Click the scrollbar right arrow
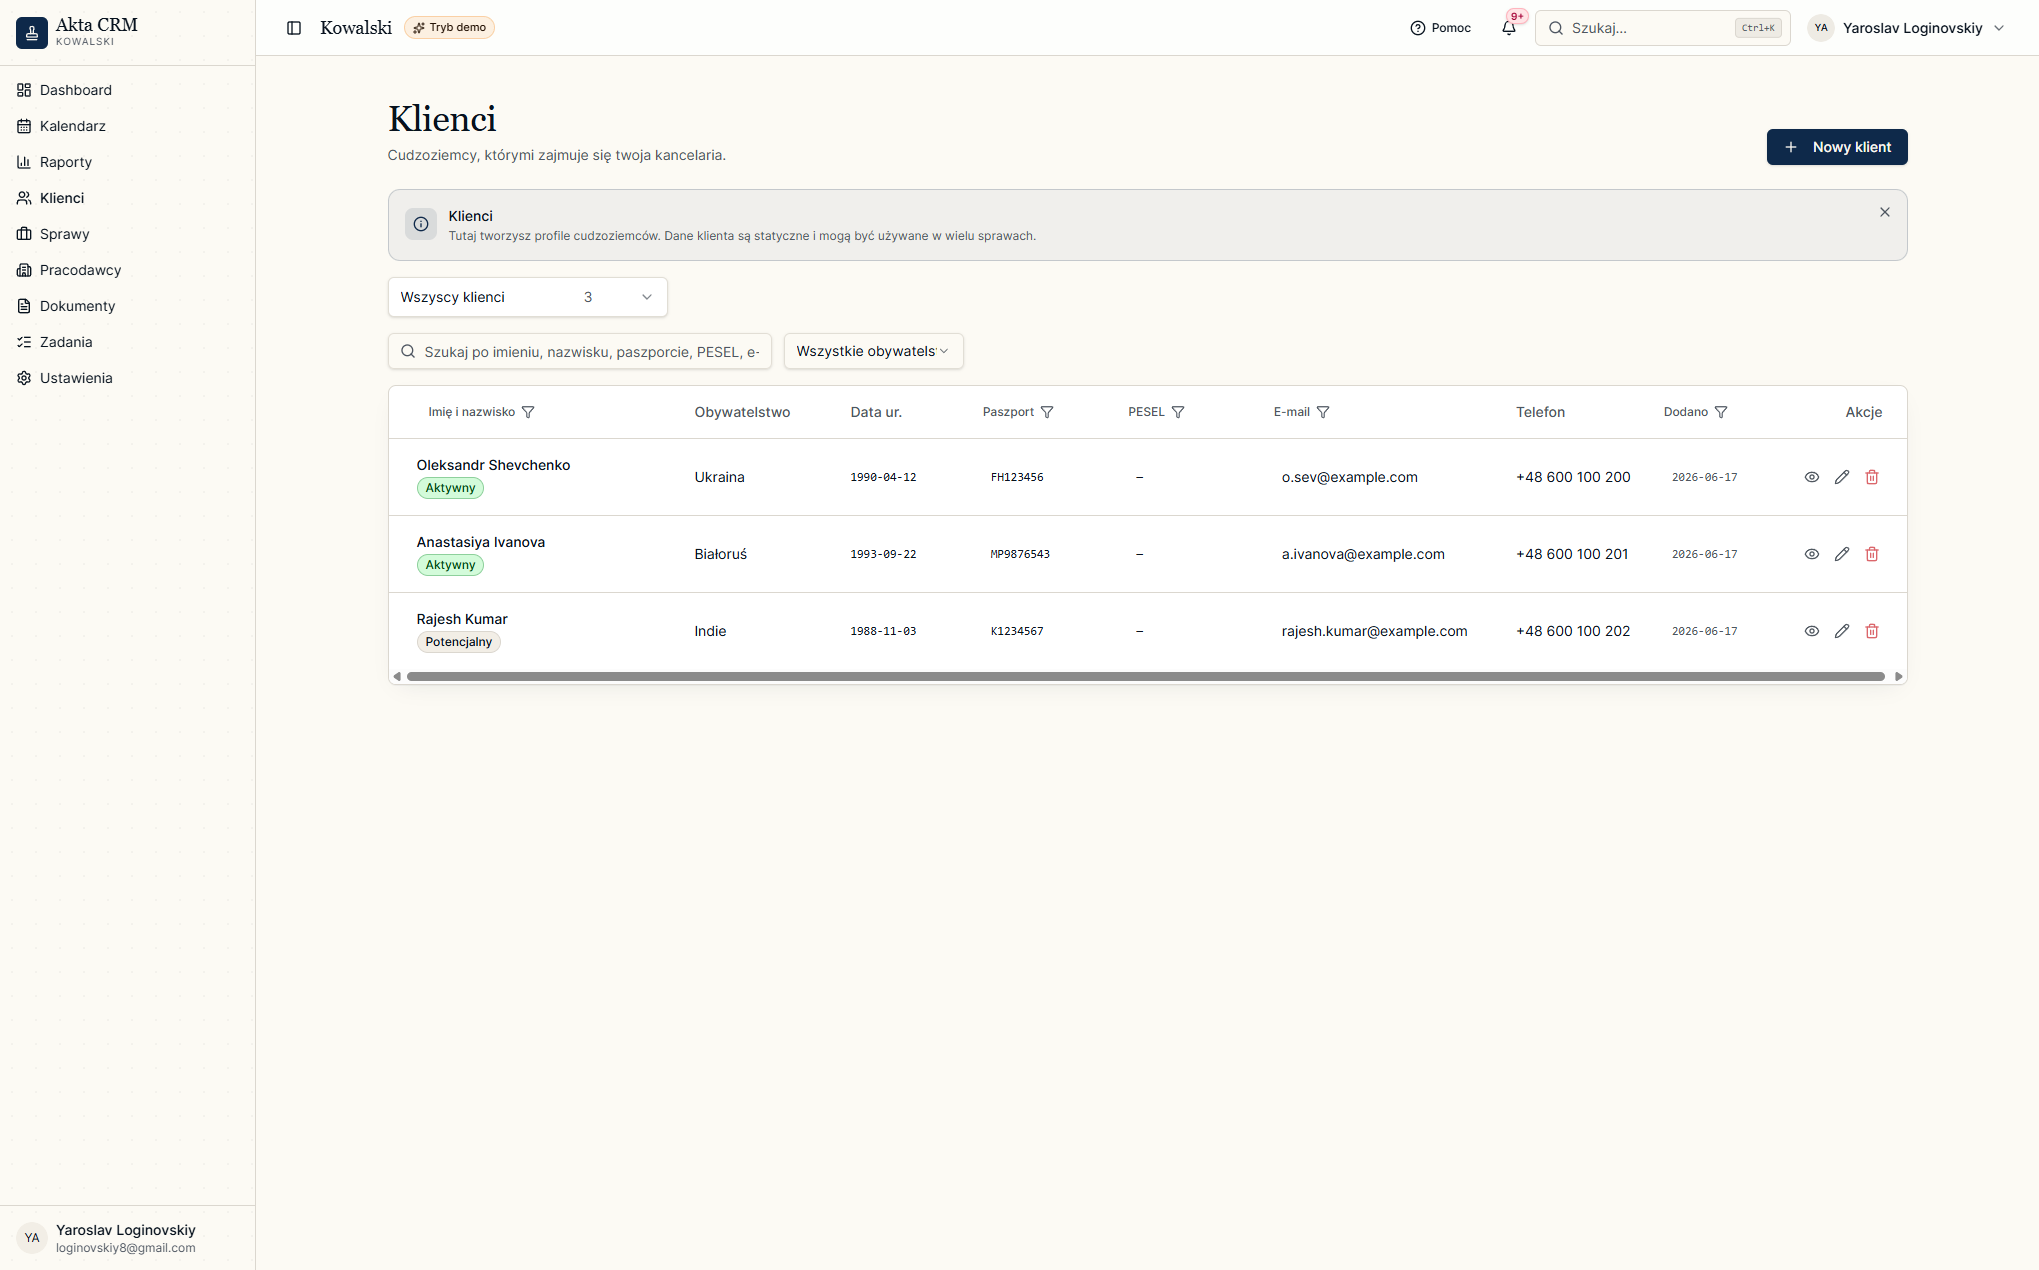The image size is (2039, 1270). point(1898,677)
